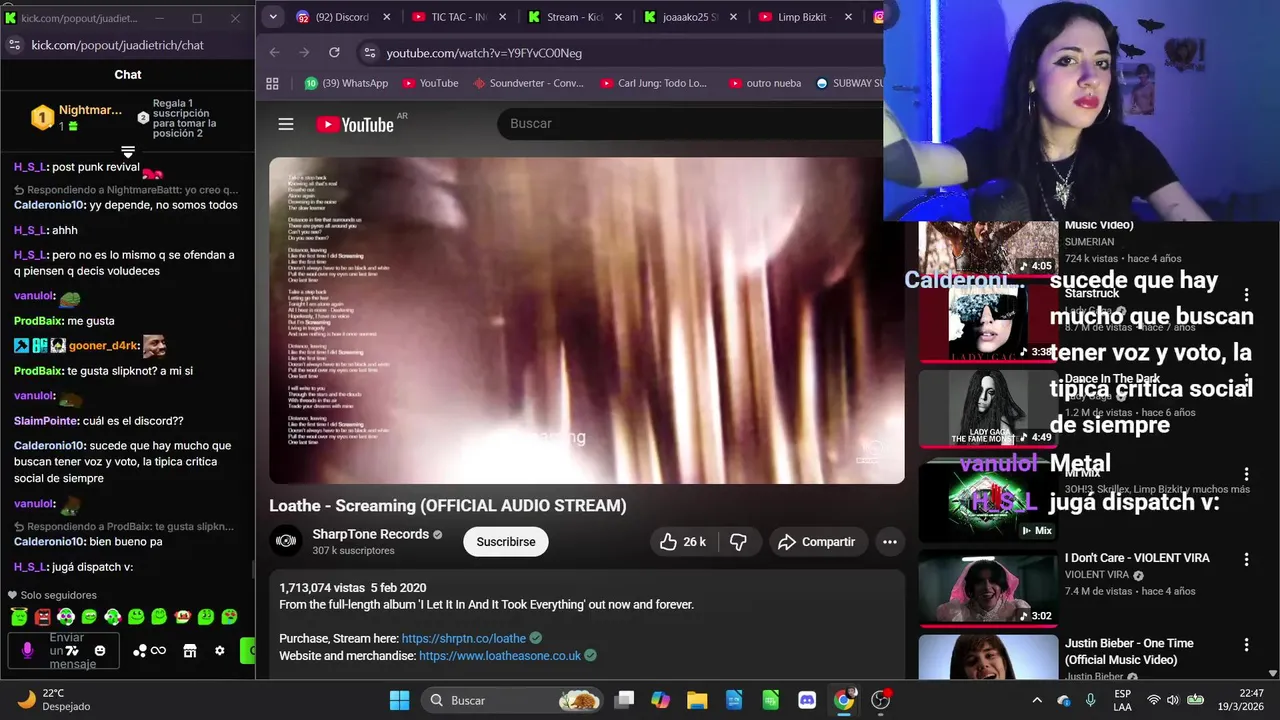This screenshot has width=1280, height=720.
Task: View site information icon in address bar
Action: (x=370, y=52)
